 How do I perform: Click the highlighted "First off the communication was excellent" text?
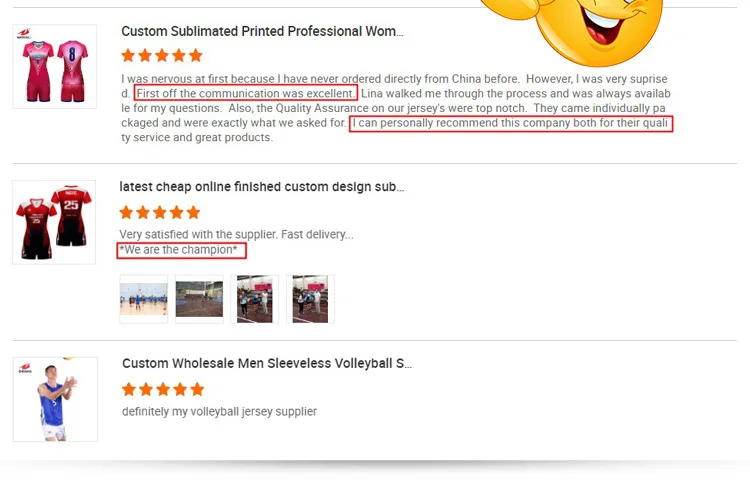point(246,93)
